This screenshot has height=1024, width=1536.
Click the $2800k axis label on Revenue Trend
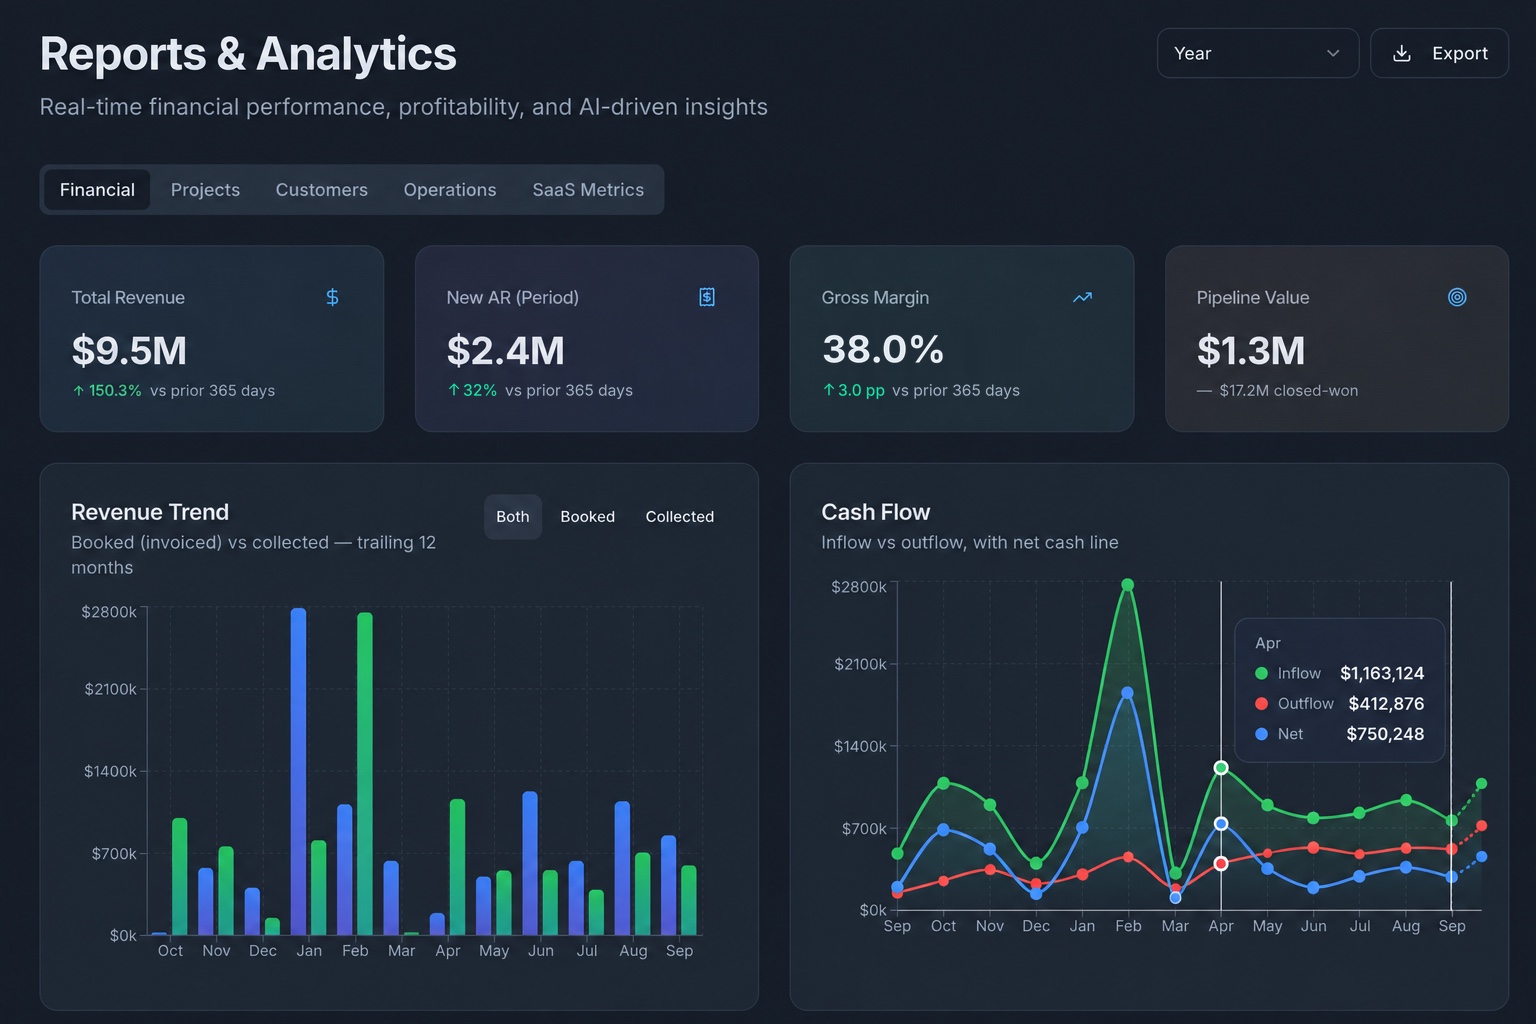coord(109,612)
